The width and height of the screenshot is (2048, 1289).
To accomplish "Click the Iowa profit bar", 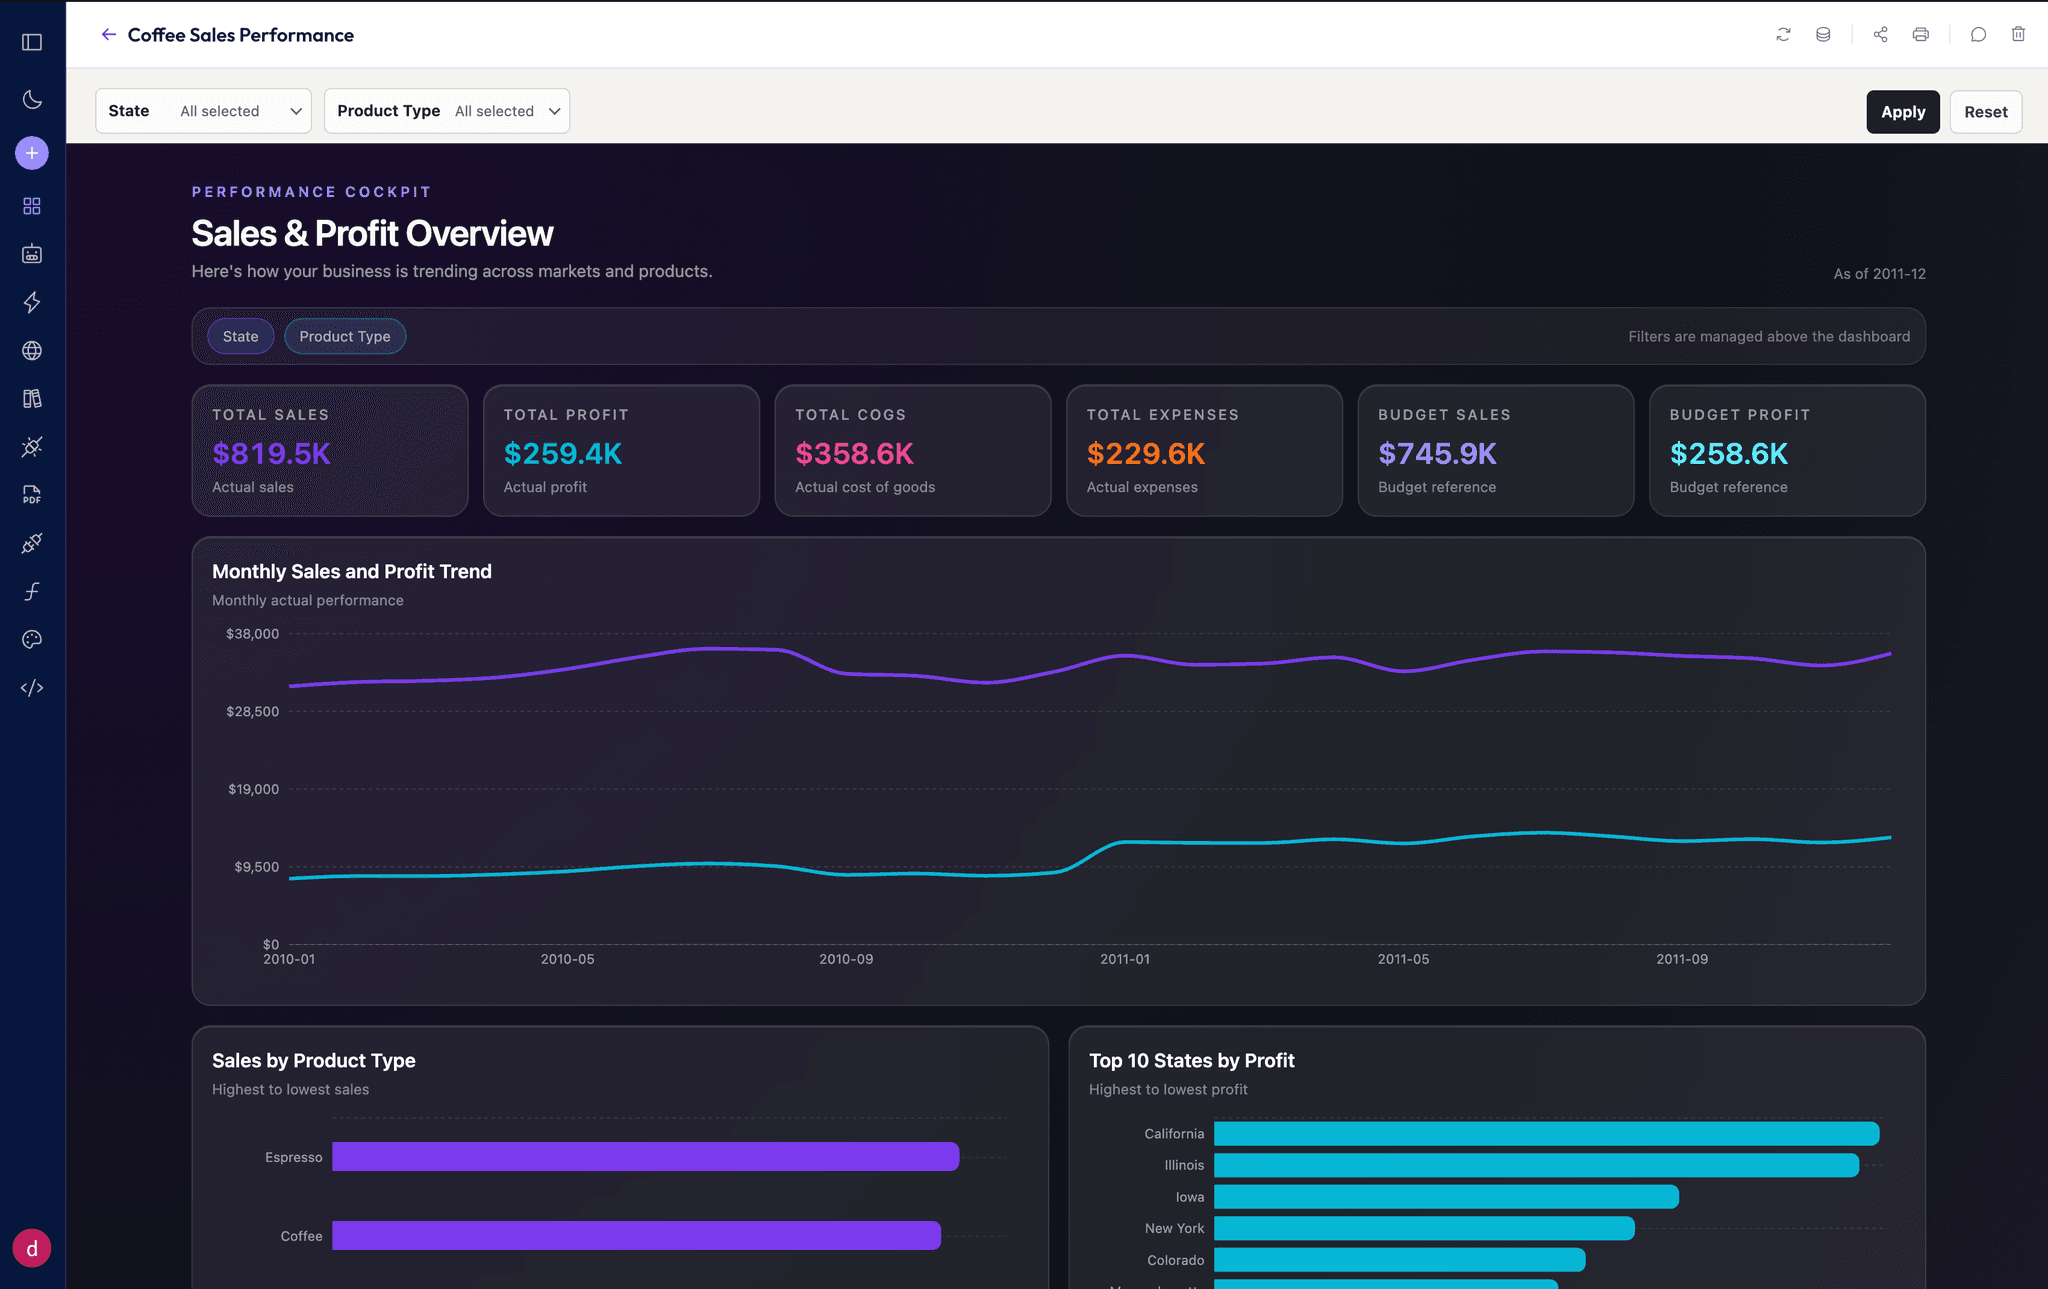I will point(1446,1197).
